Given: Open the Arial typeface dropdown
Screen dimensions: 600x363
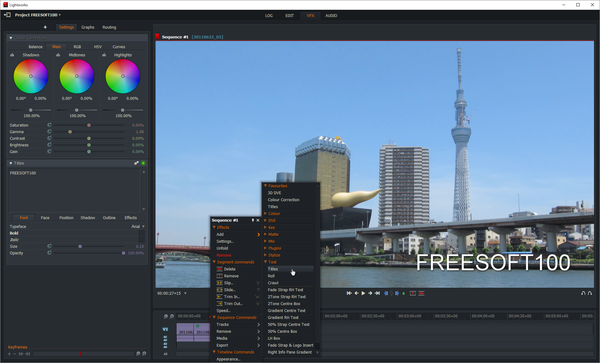Looking at the screenshot, I should tap(138, 226).
